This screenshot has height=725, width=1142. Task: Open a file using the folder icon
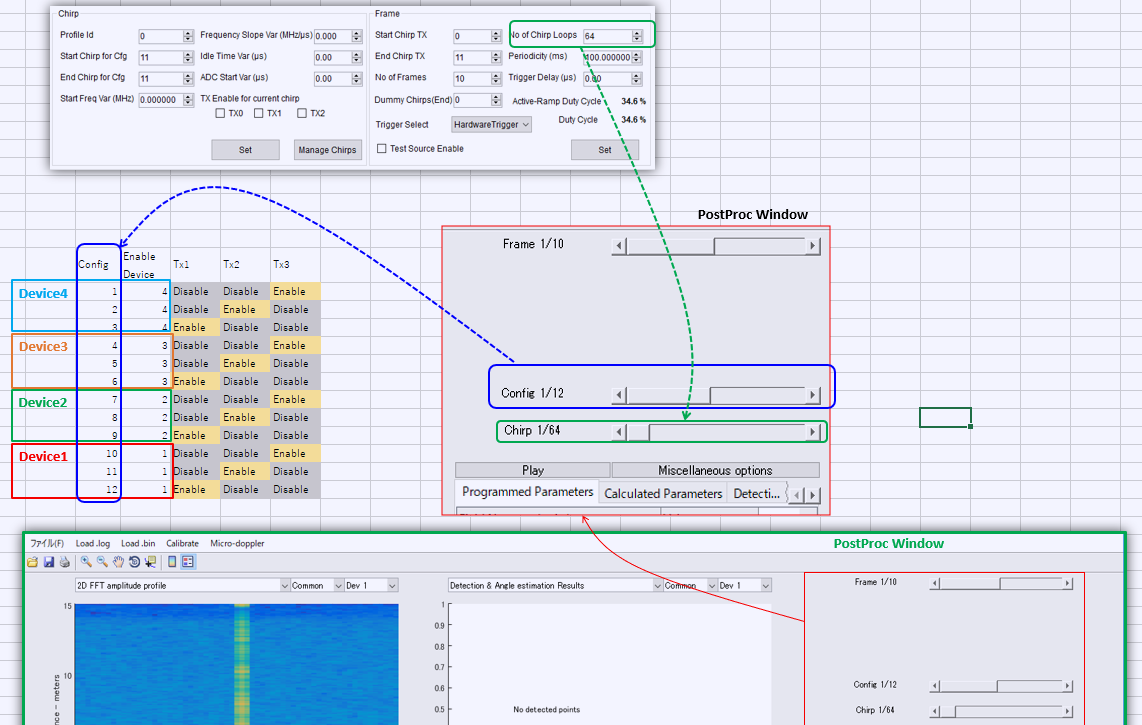[x=33, y=562]
